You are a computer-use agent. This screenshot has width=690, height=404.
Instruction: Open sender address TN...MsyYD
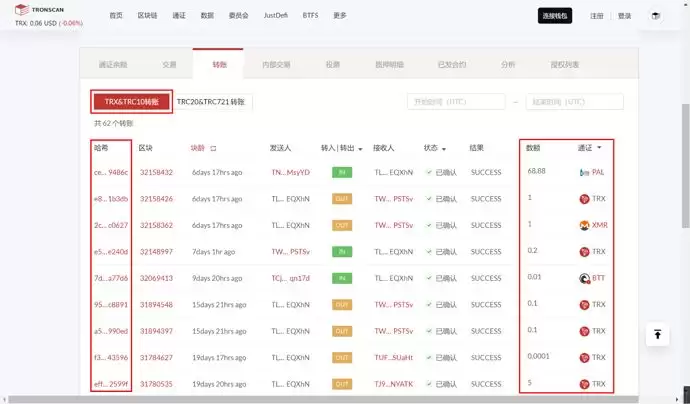pos(290,172)
